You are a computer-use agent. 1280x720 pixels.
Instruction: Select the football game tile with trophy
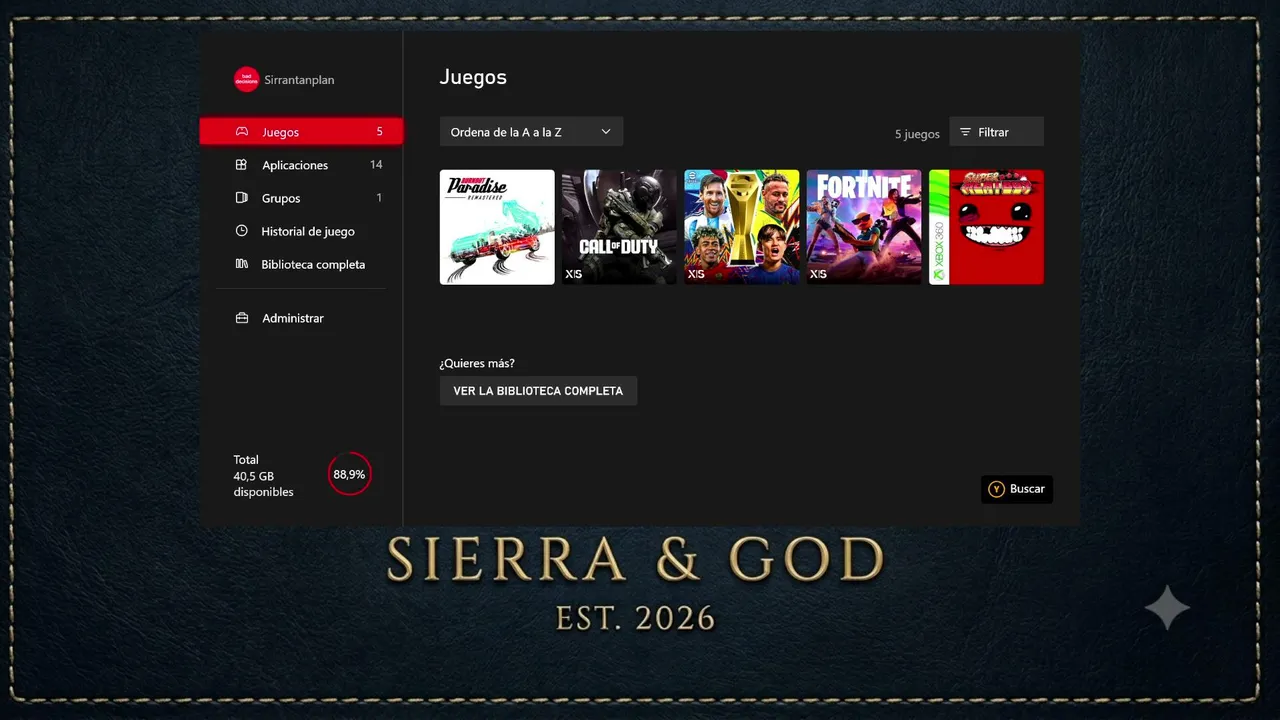tap(742, 227)
